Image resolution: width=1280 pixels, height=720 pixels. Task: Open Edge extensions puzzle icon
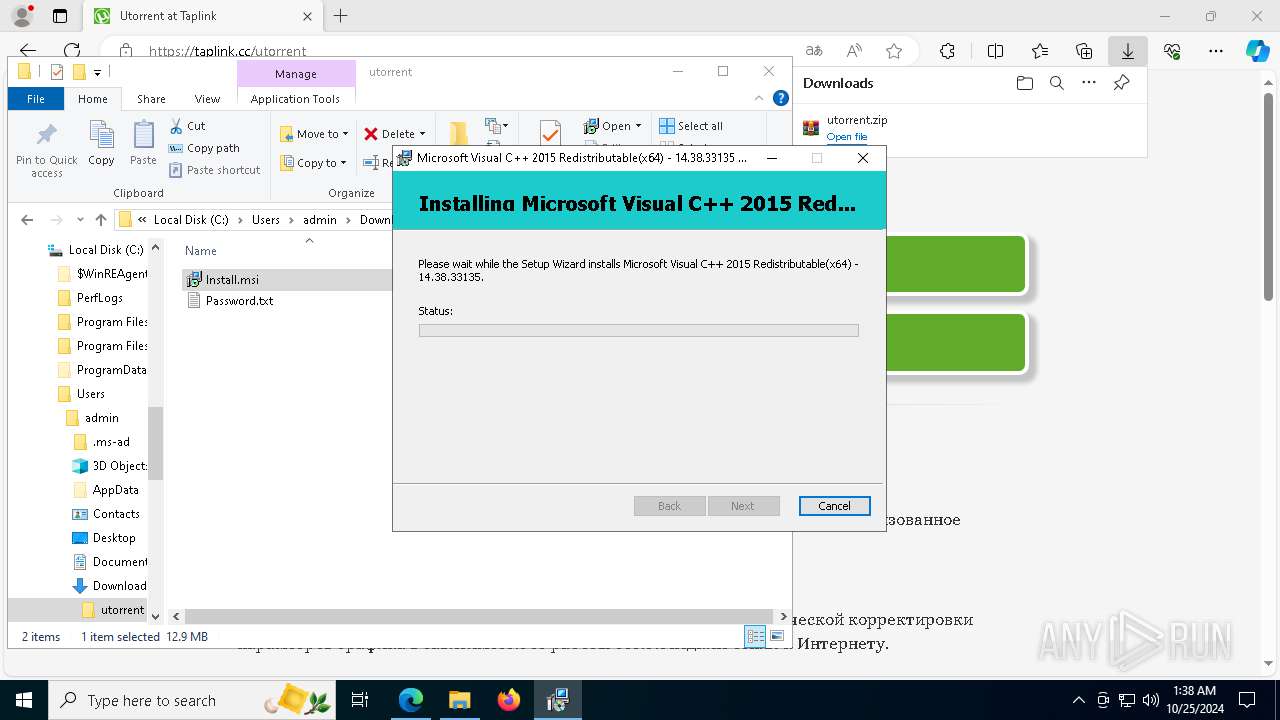click(947, 51)
